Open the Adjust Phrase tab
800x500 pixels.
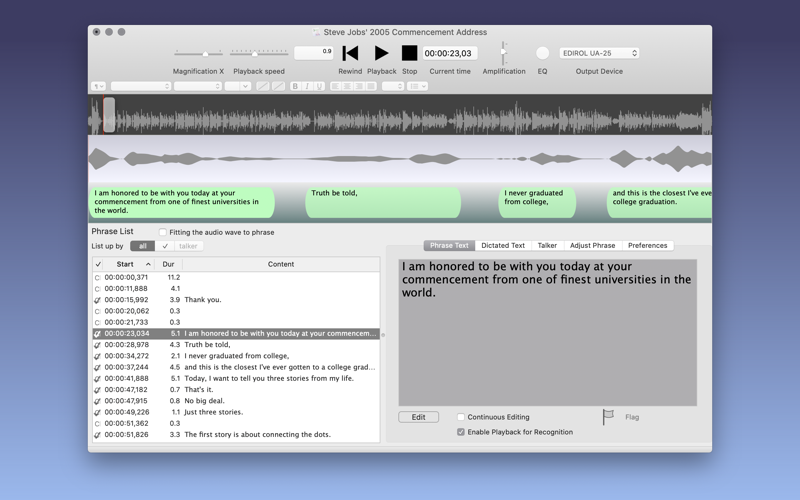[x=592, y=245]
